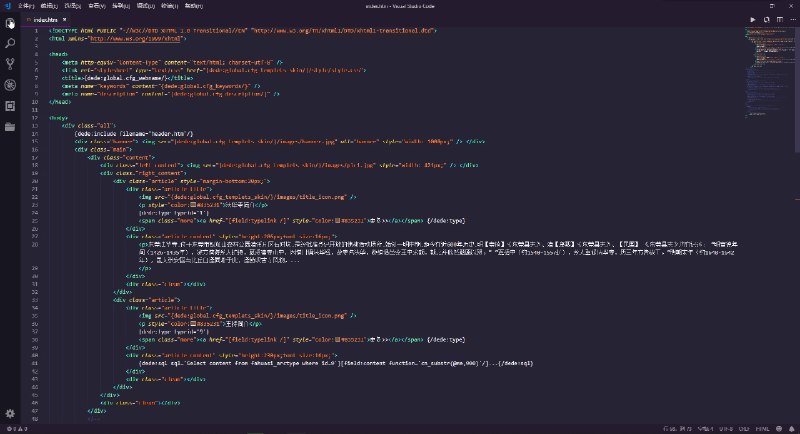Click the title tag with cfg_webname on line 7

tap(127, 78)
